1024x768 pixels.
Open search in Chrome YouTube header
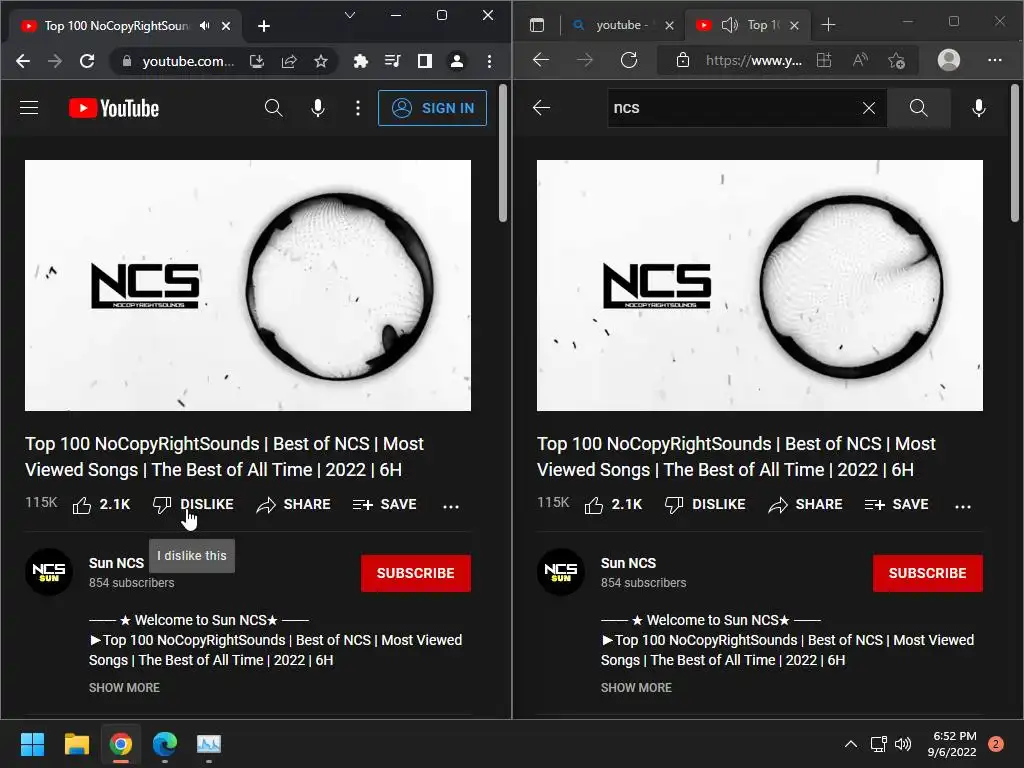(x=274, y=108)
